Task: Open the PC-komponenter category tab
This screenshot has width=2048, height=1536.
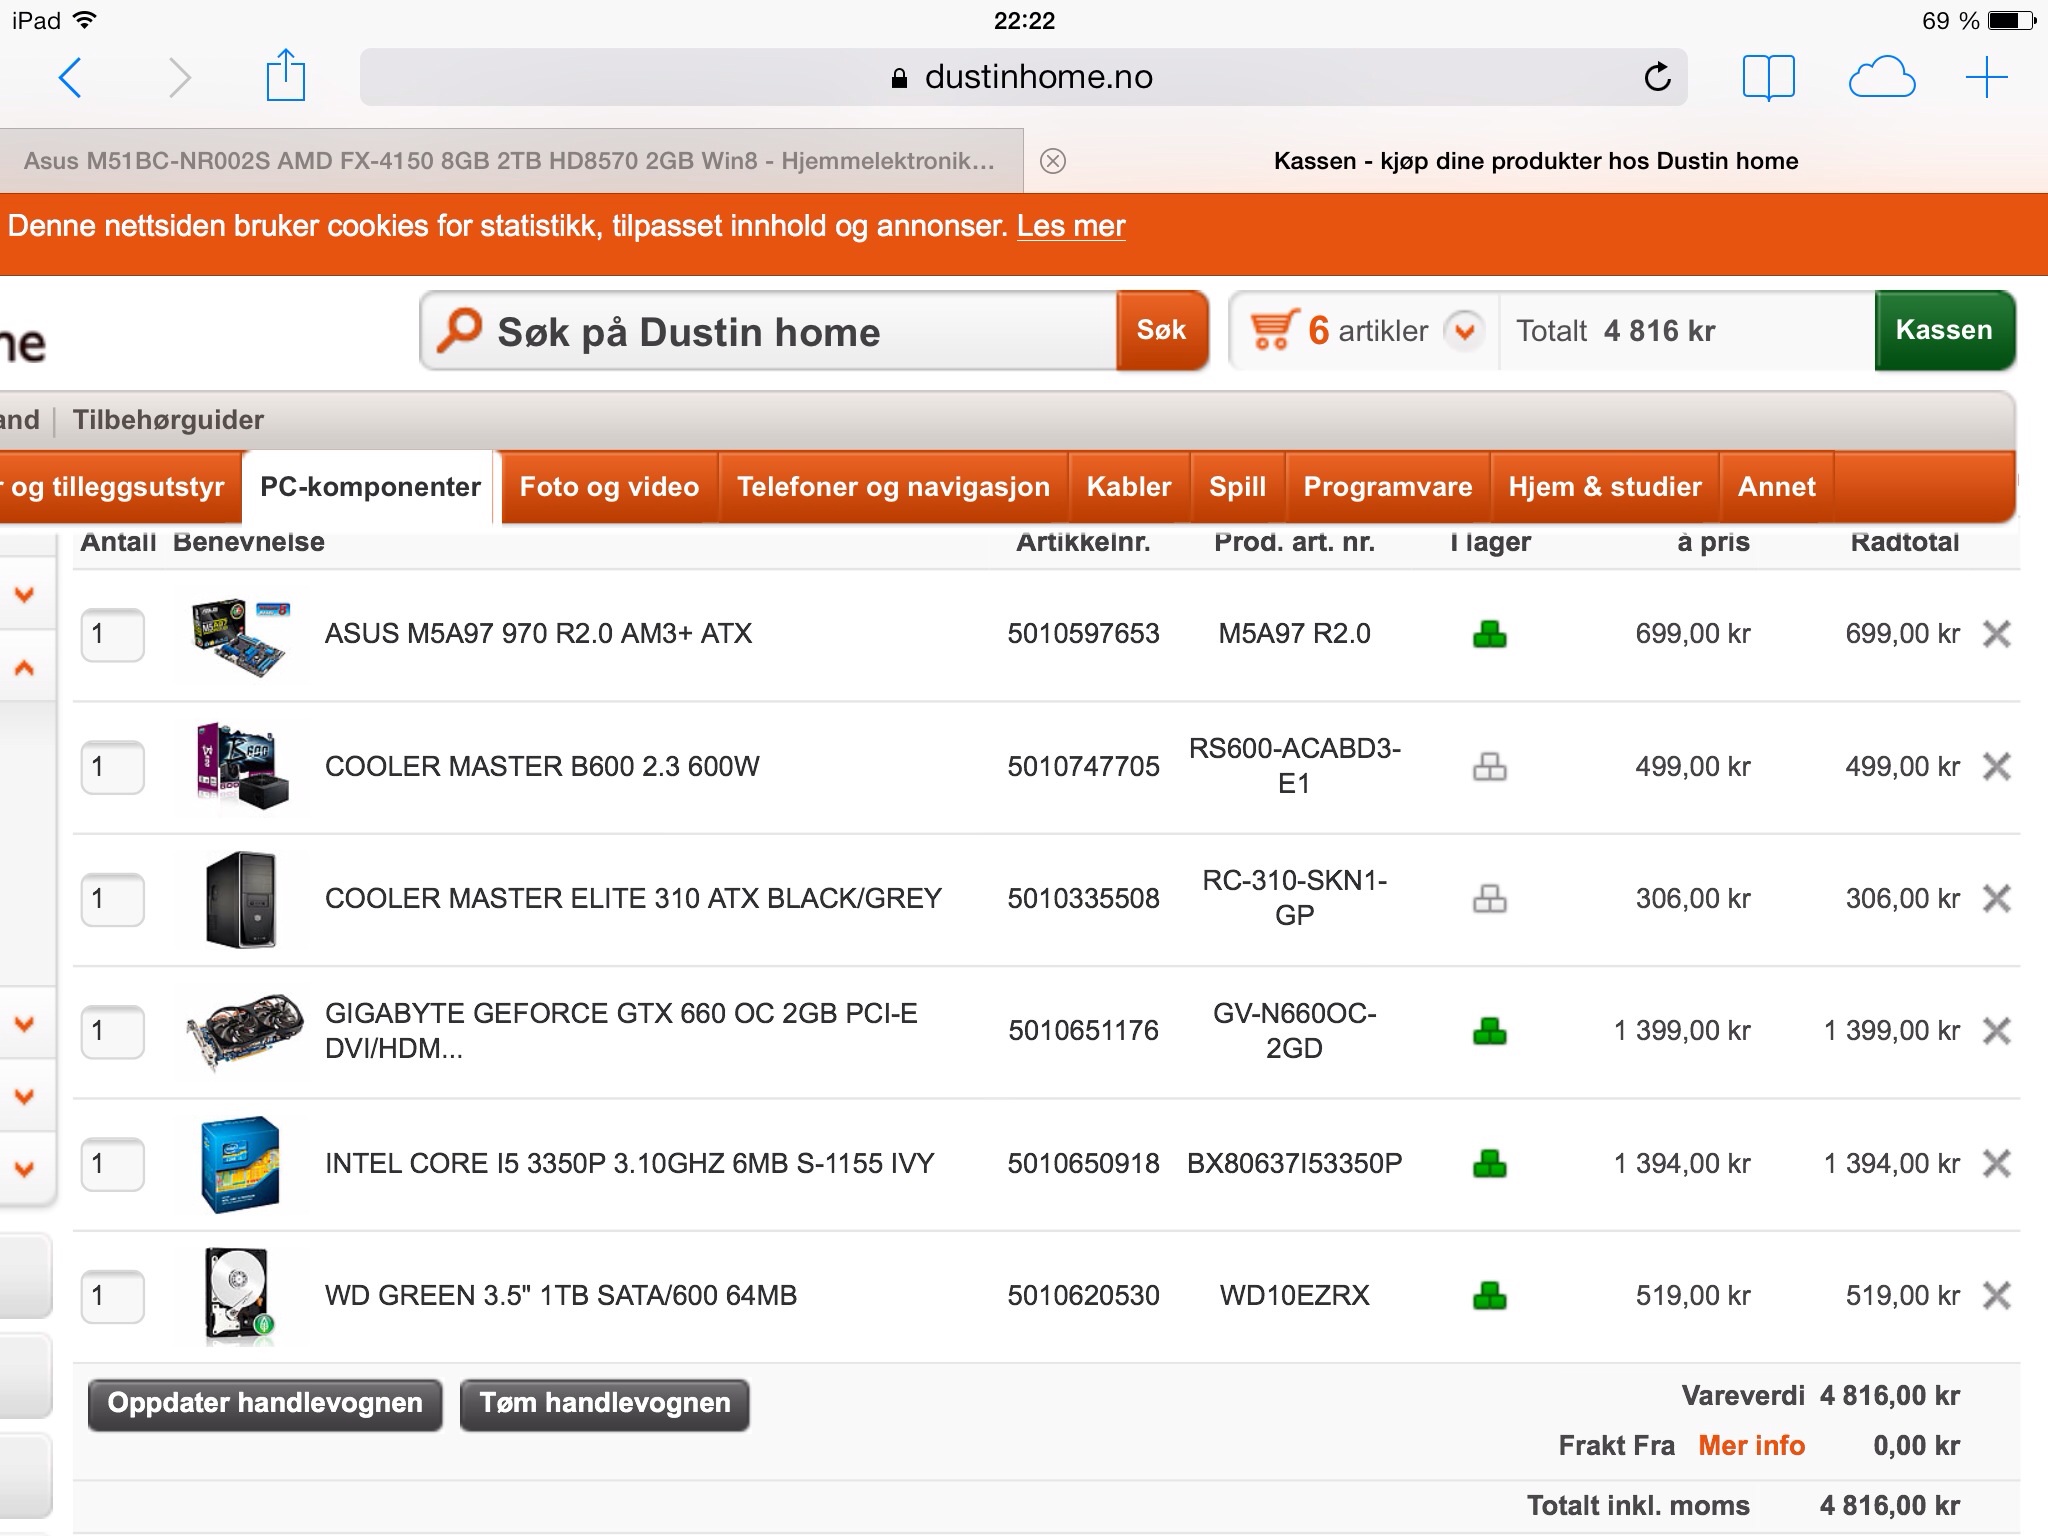Action: click(x=370, y=487)
